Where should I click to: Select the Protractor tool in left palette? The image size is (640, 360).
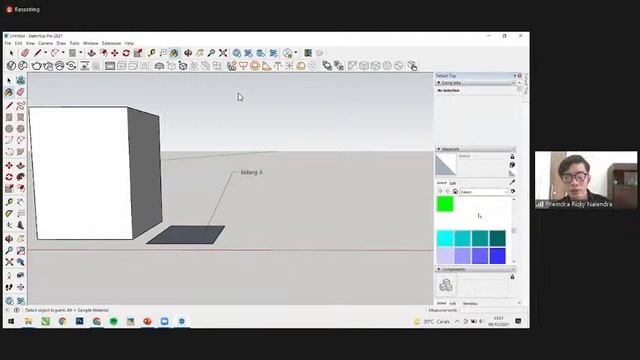click(x=9, y=213)
